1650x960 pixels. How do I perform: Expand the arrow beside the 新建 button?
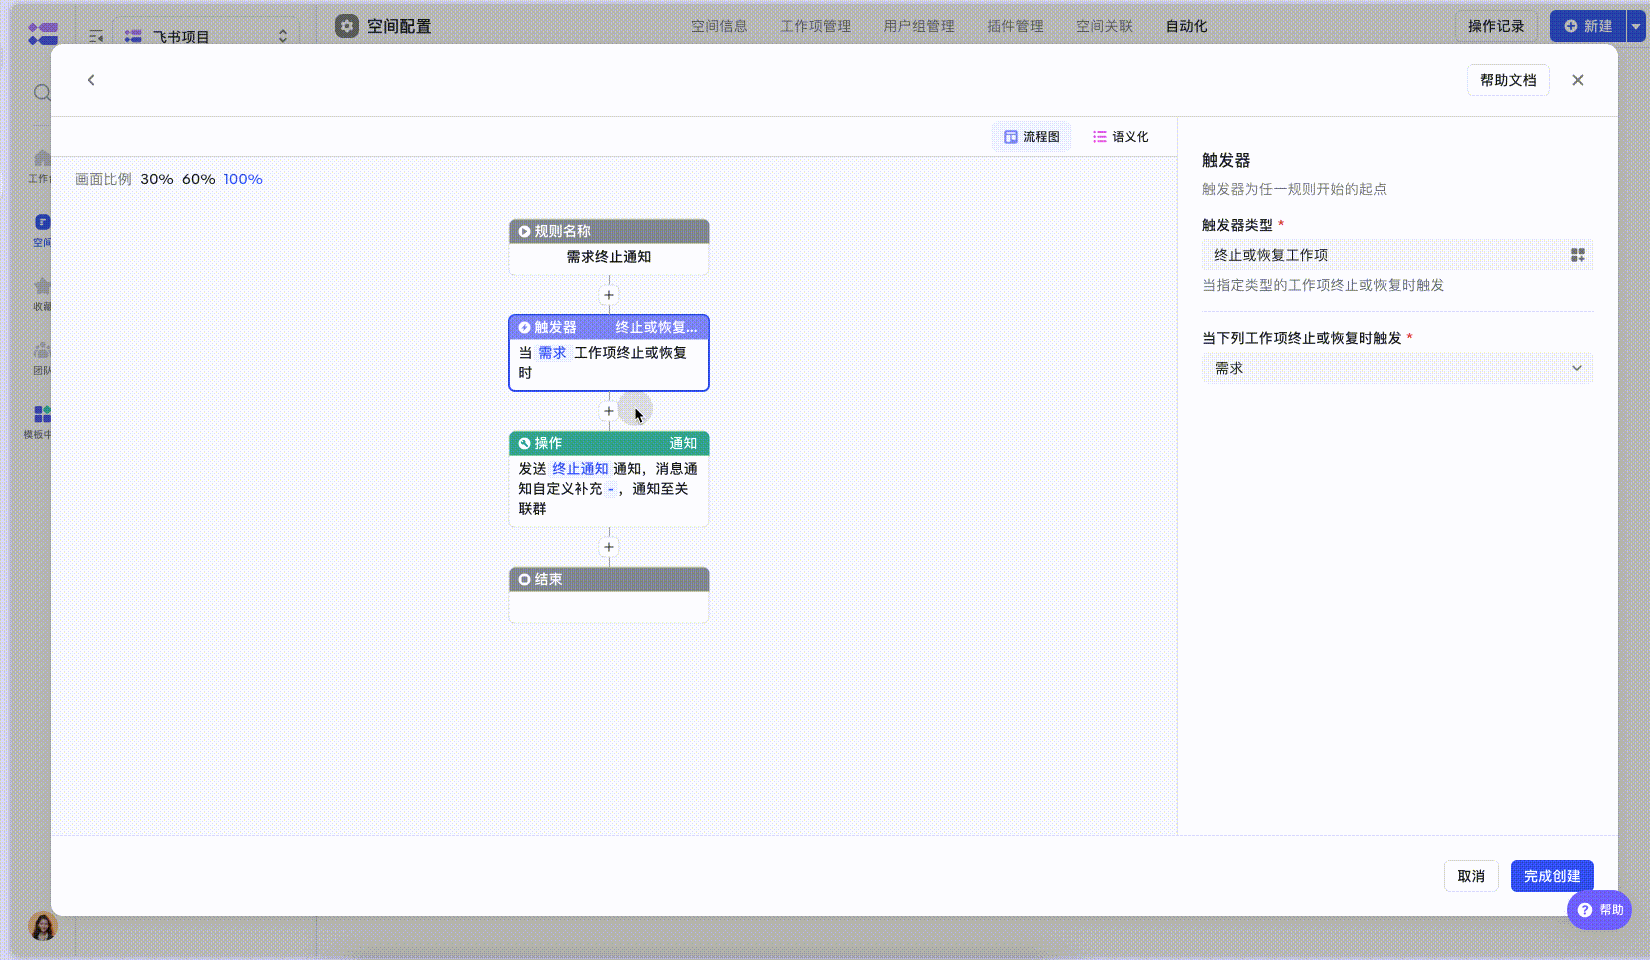pyautogui.click(x=1636, y=26)
